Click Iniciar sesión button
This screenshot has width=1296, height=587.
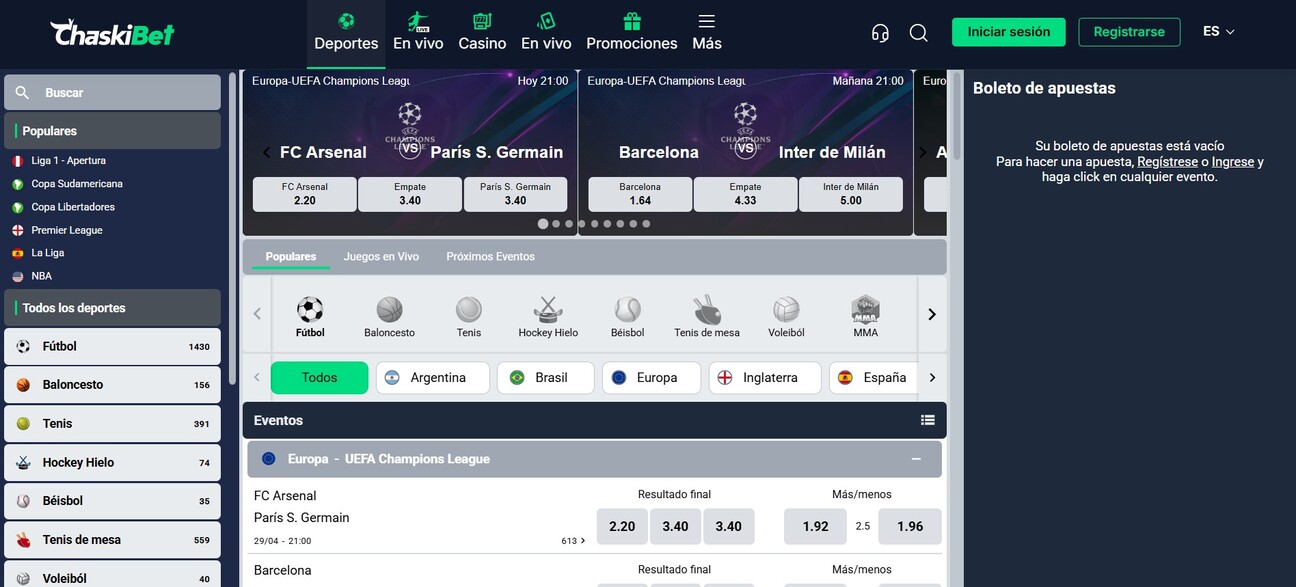click(x=1009, y=32)
